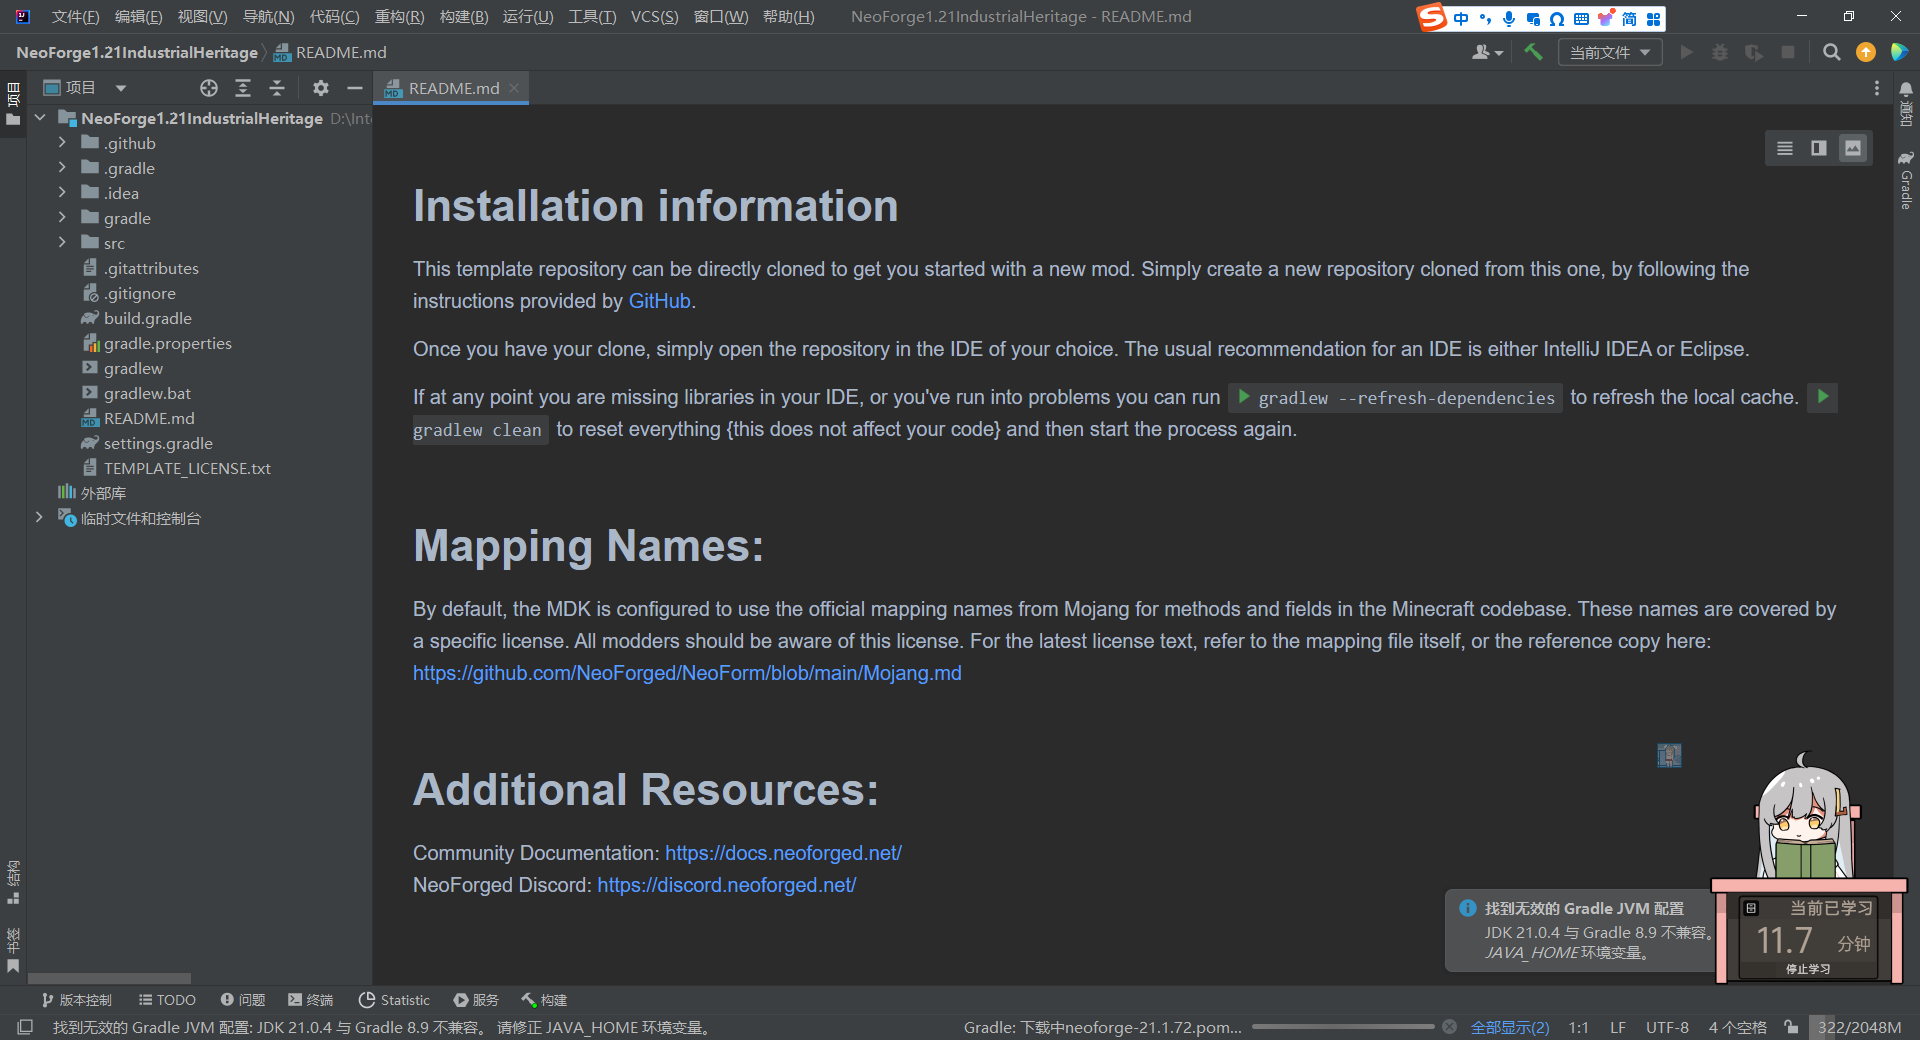The image size is (1920, 1040).
Task: Click the Gradle download progress bar
Action: [x=1342, y=1027]
